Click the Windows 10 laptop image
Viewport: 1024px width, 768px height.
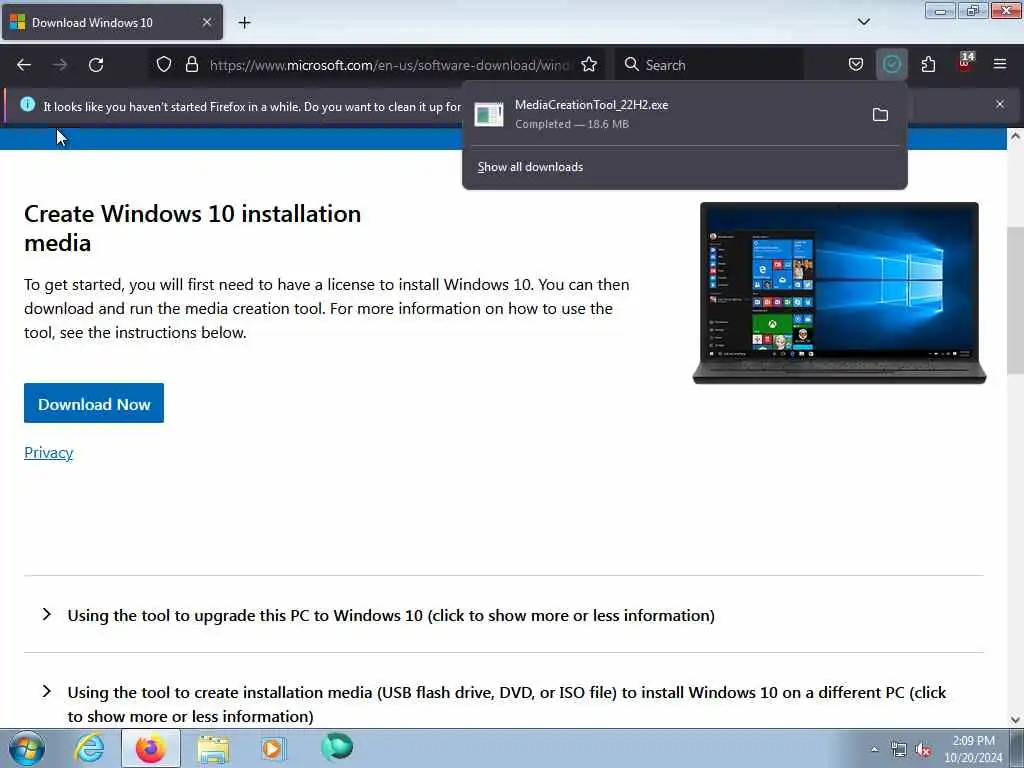(839, 293)
